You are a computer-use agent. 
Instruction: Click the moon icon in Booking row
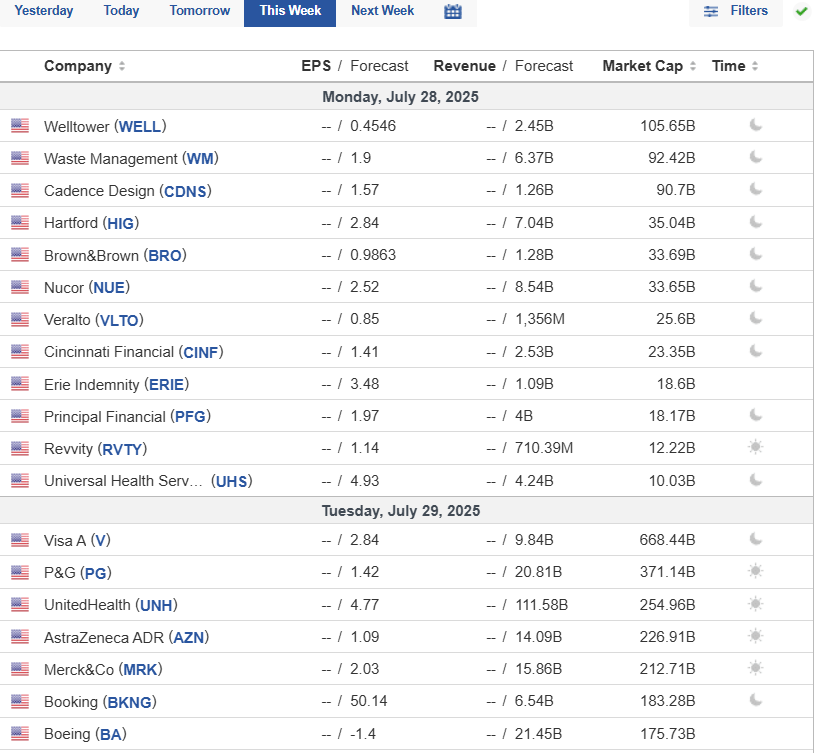(x=756, y=701)
